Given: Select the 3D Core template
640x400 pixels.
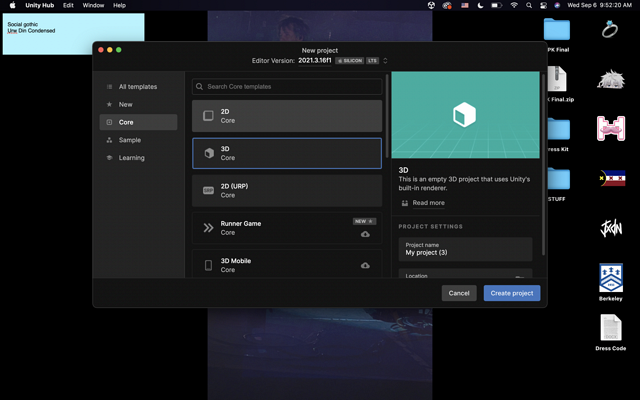Looking at the screenshot, I should pyautogui.click(x=287, y=153).
